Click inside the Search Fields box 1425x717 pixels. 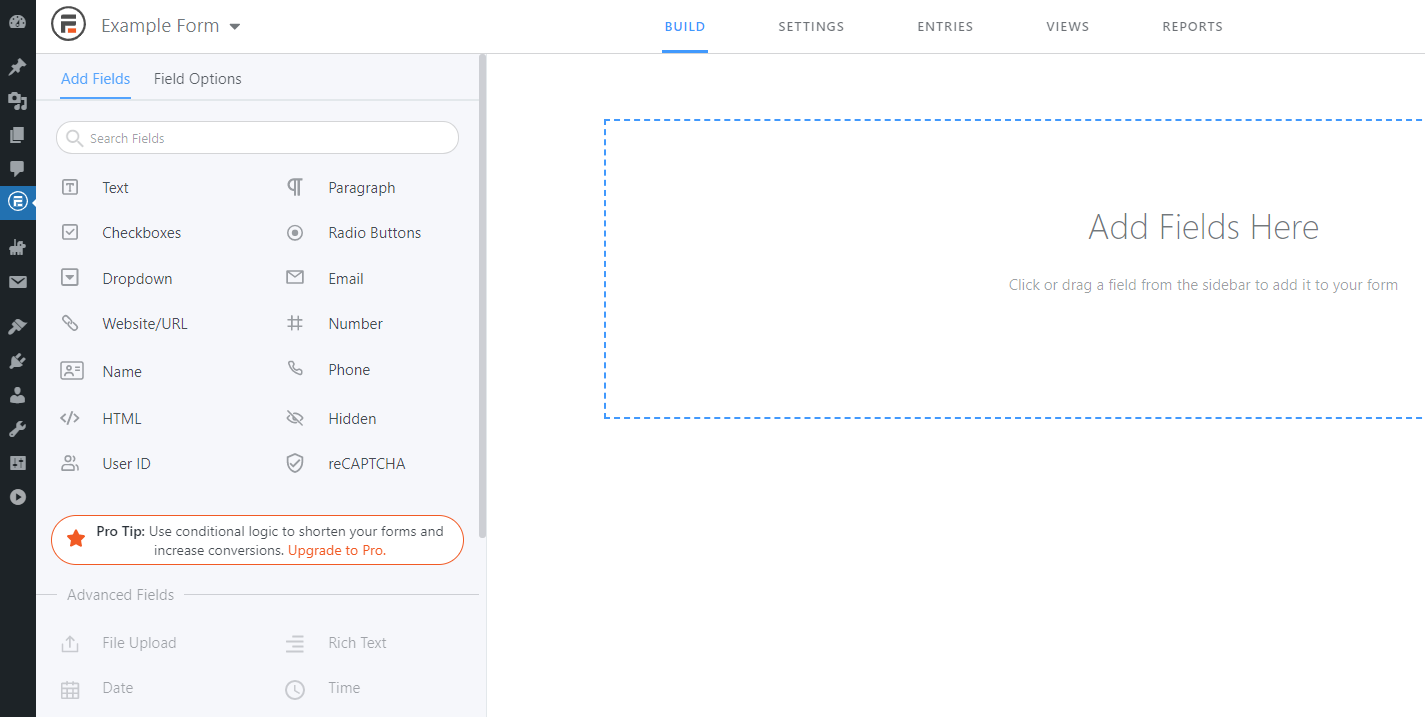(257, 137)
